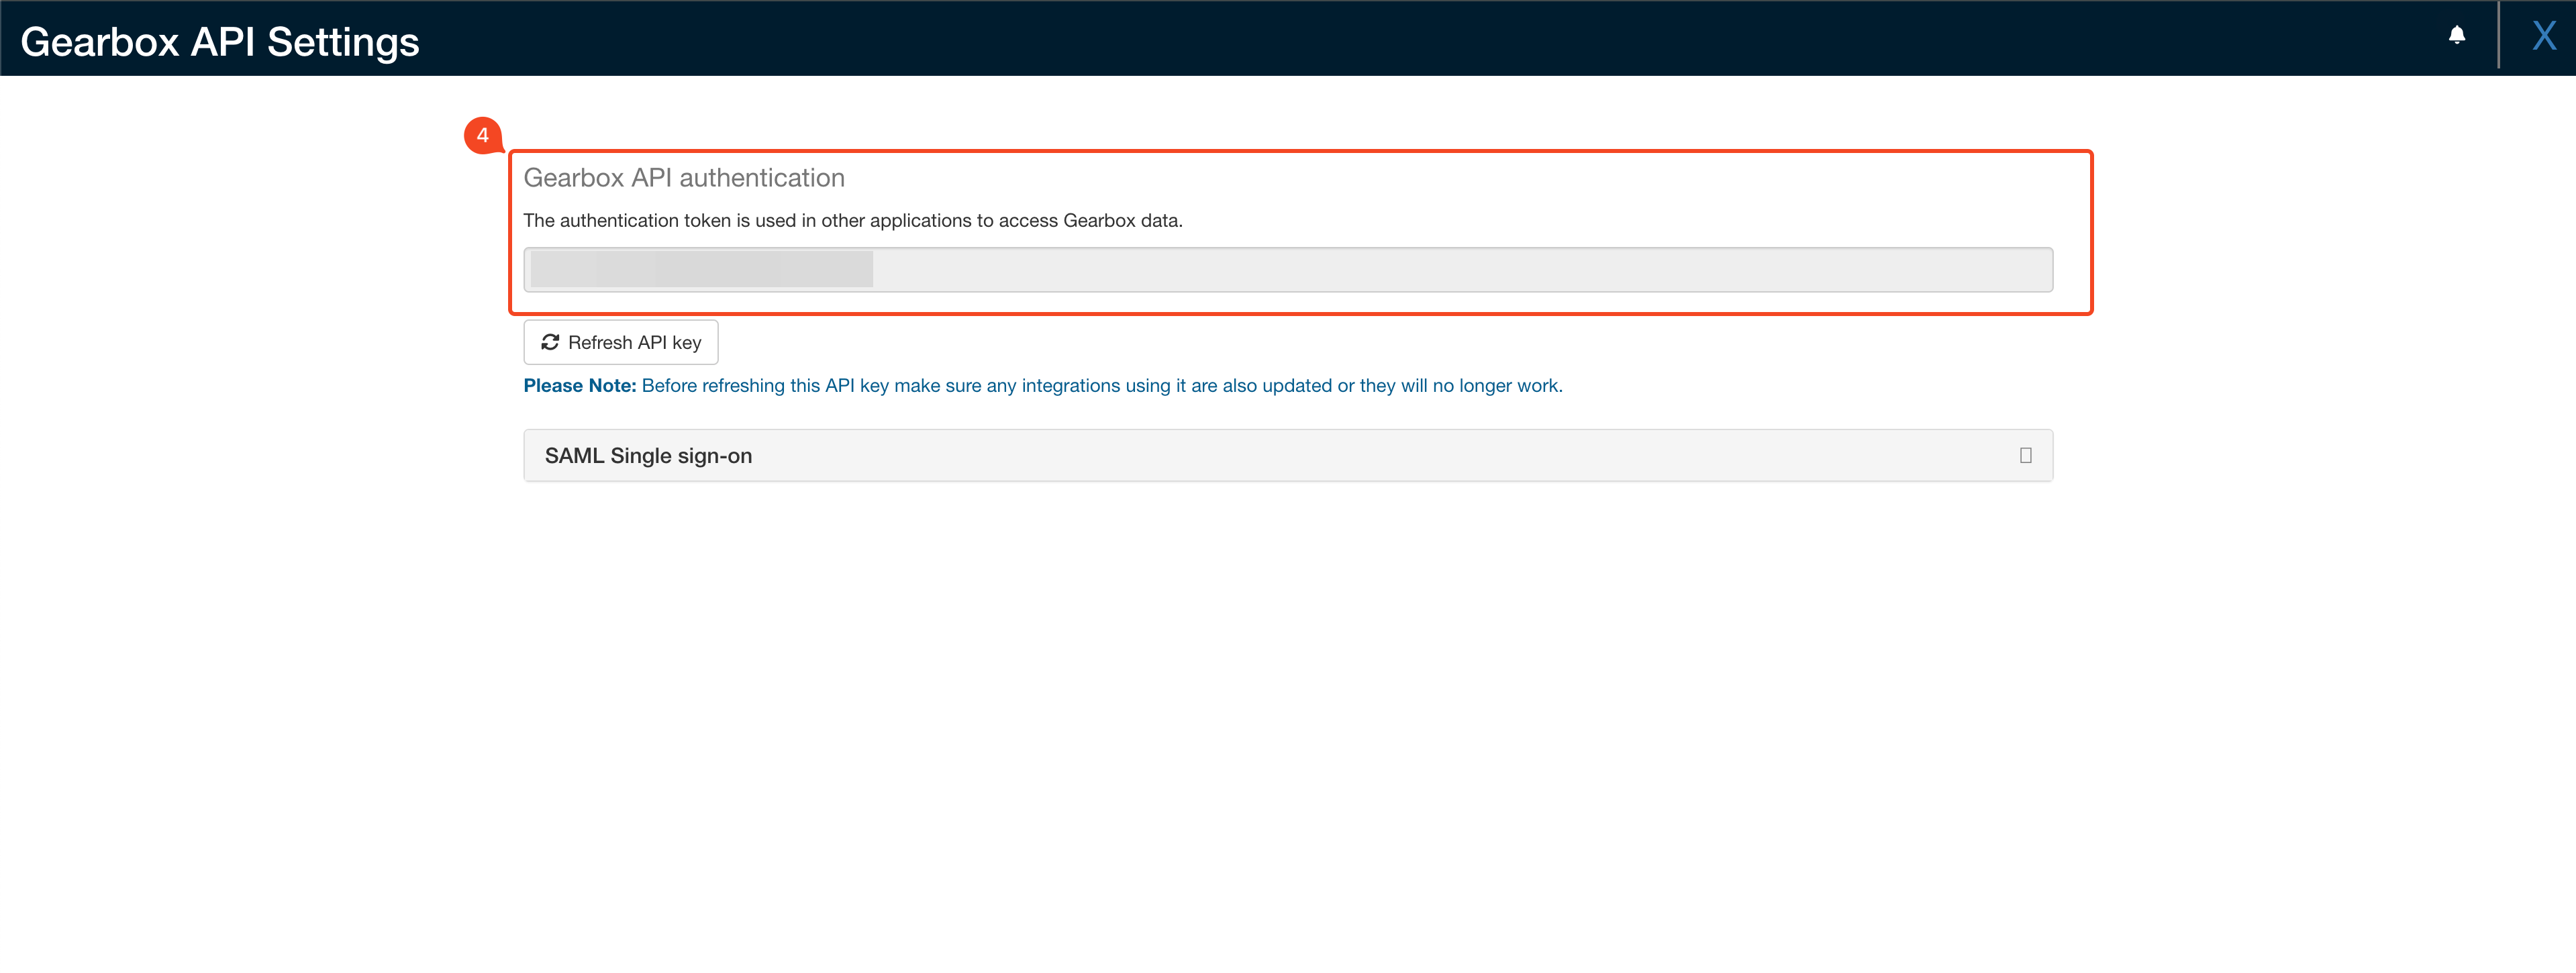This screenshot has height=973, width=2576.
Task: Click the blue X icon in the header
Action: tap(2544, 35)
